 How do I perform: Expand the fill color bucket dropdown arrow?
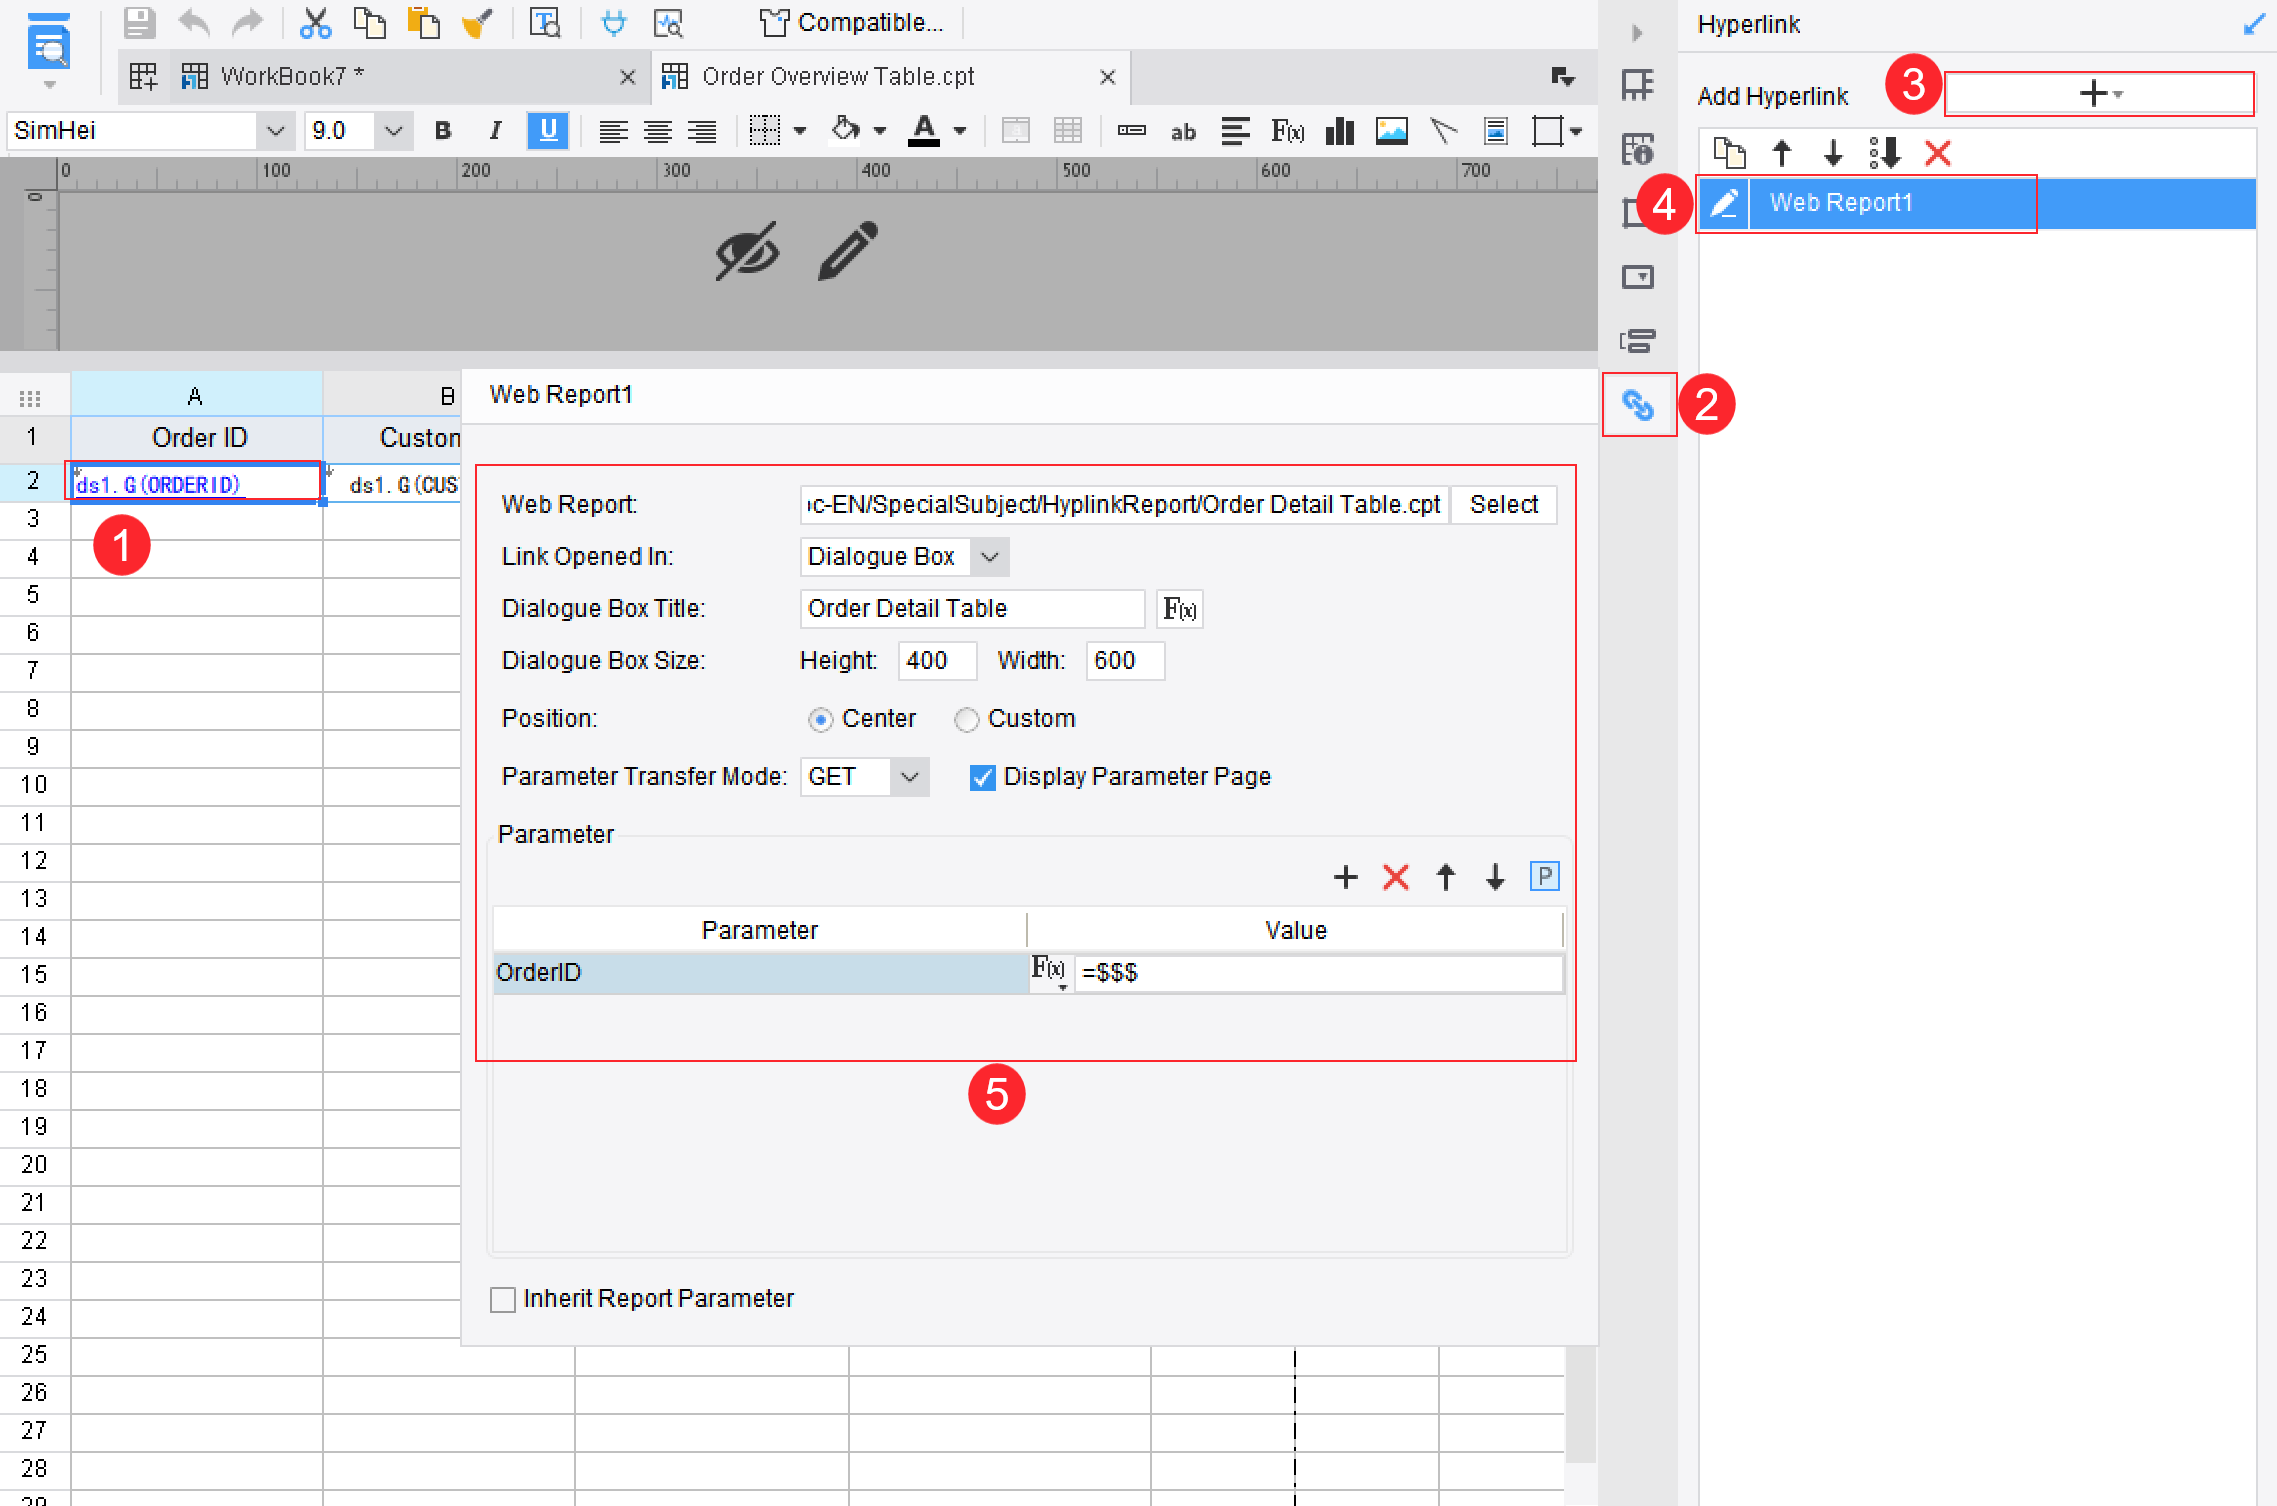[880, 131]
